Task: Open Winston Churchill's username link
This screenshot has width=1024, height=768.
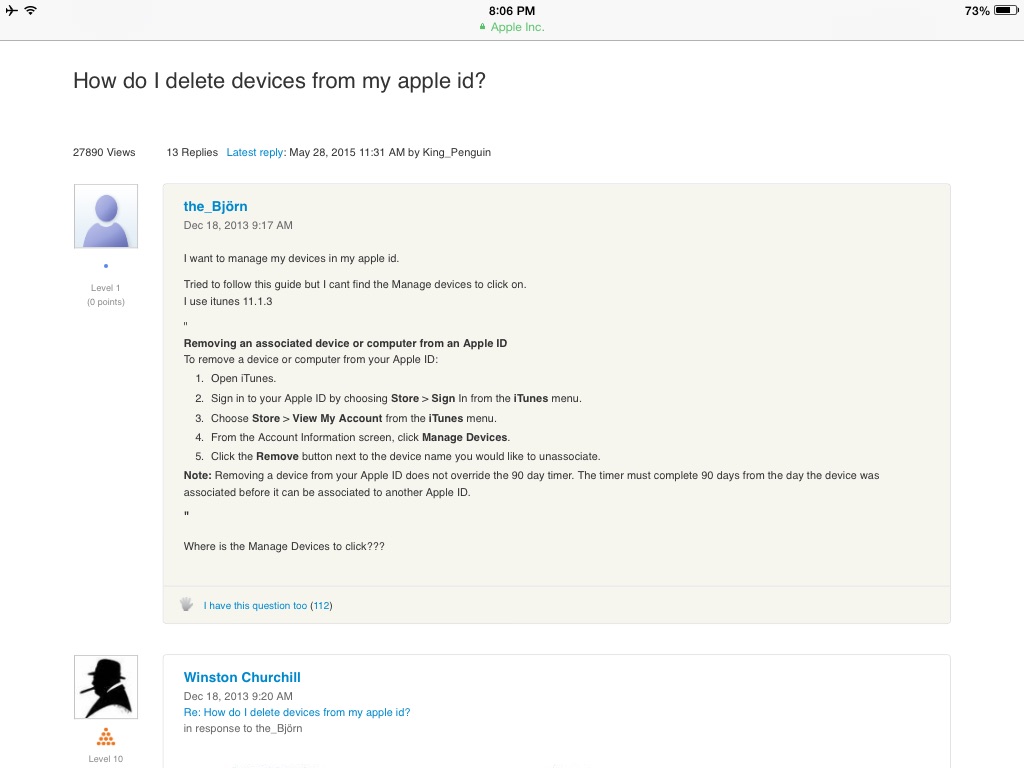Action: click(242, 677)
